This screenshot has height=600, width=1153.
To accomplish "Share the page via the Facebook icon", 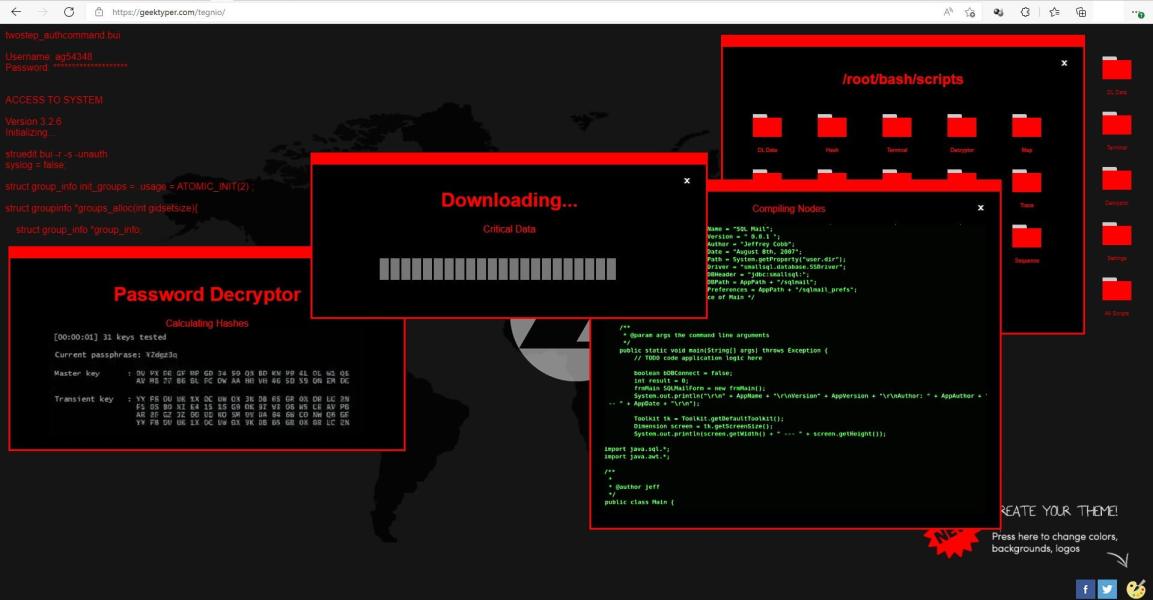I will [x=1085, y=588].
